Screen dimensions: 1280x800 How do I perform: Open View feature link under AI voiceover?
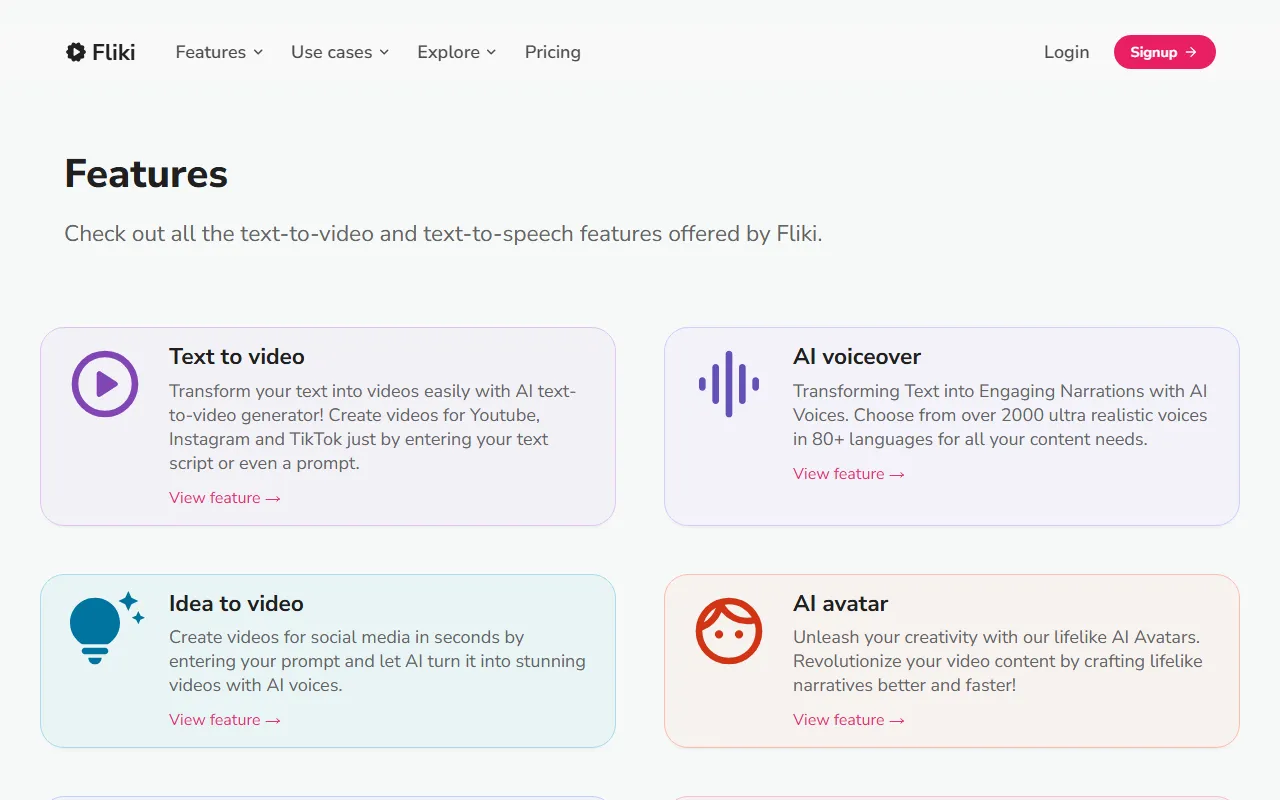848,474
